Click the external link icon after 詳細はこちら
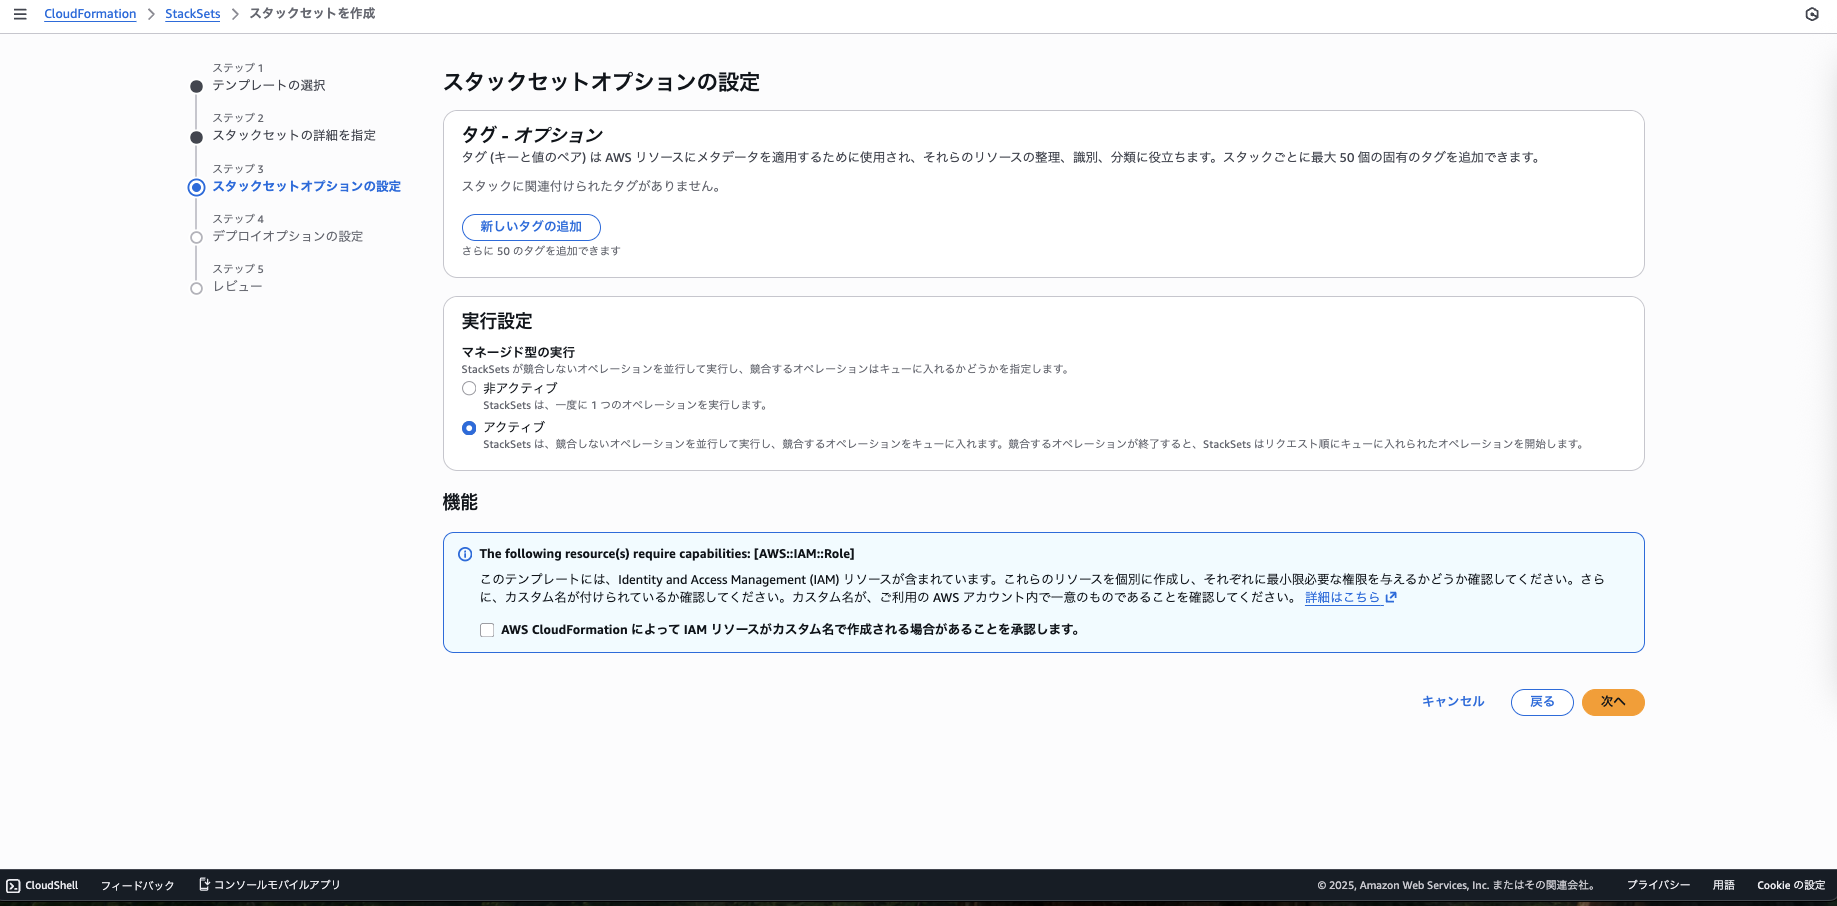This screenshot has height=906, width=1837. coord(1390,597)
